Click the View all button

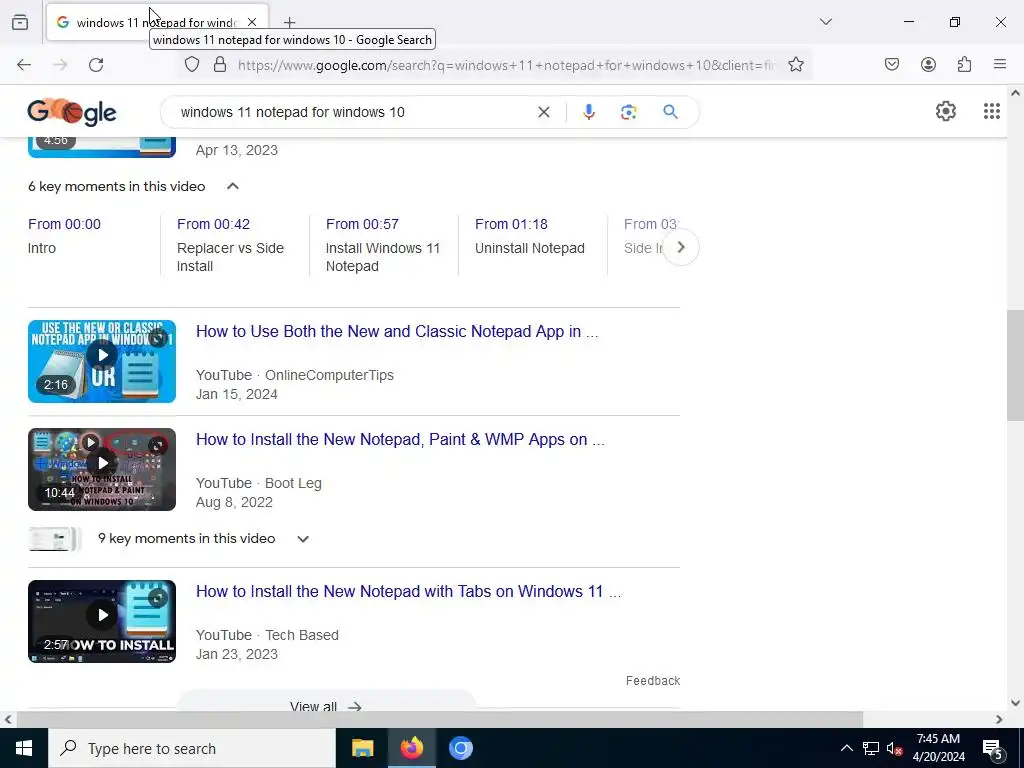pyautogui.click(x=326, y=703)
